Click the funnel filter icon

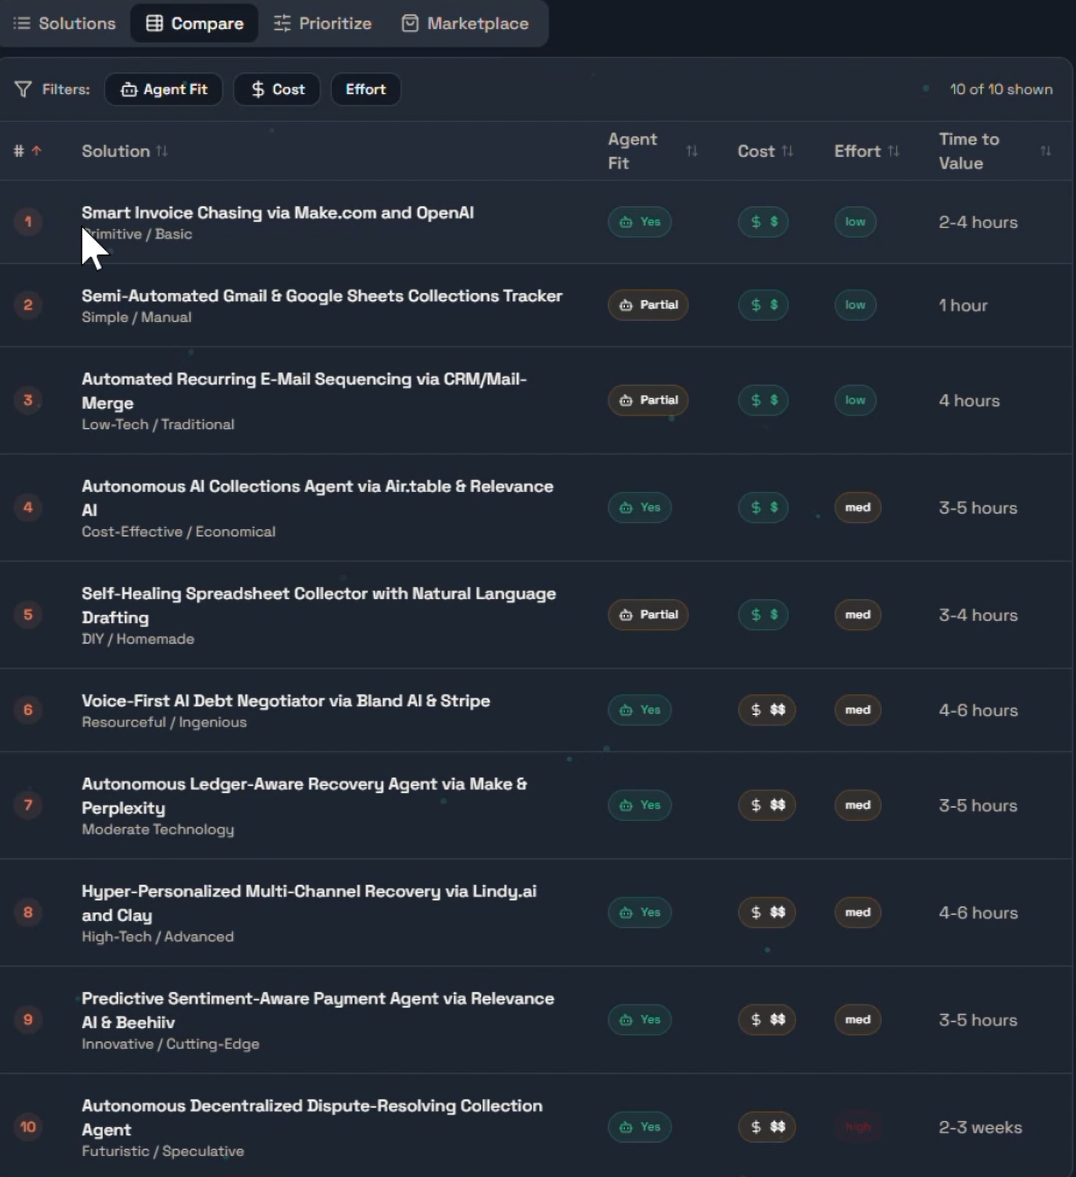click(23, 89)
